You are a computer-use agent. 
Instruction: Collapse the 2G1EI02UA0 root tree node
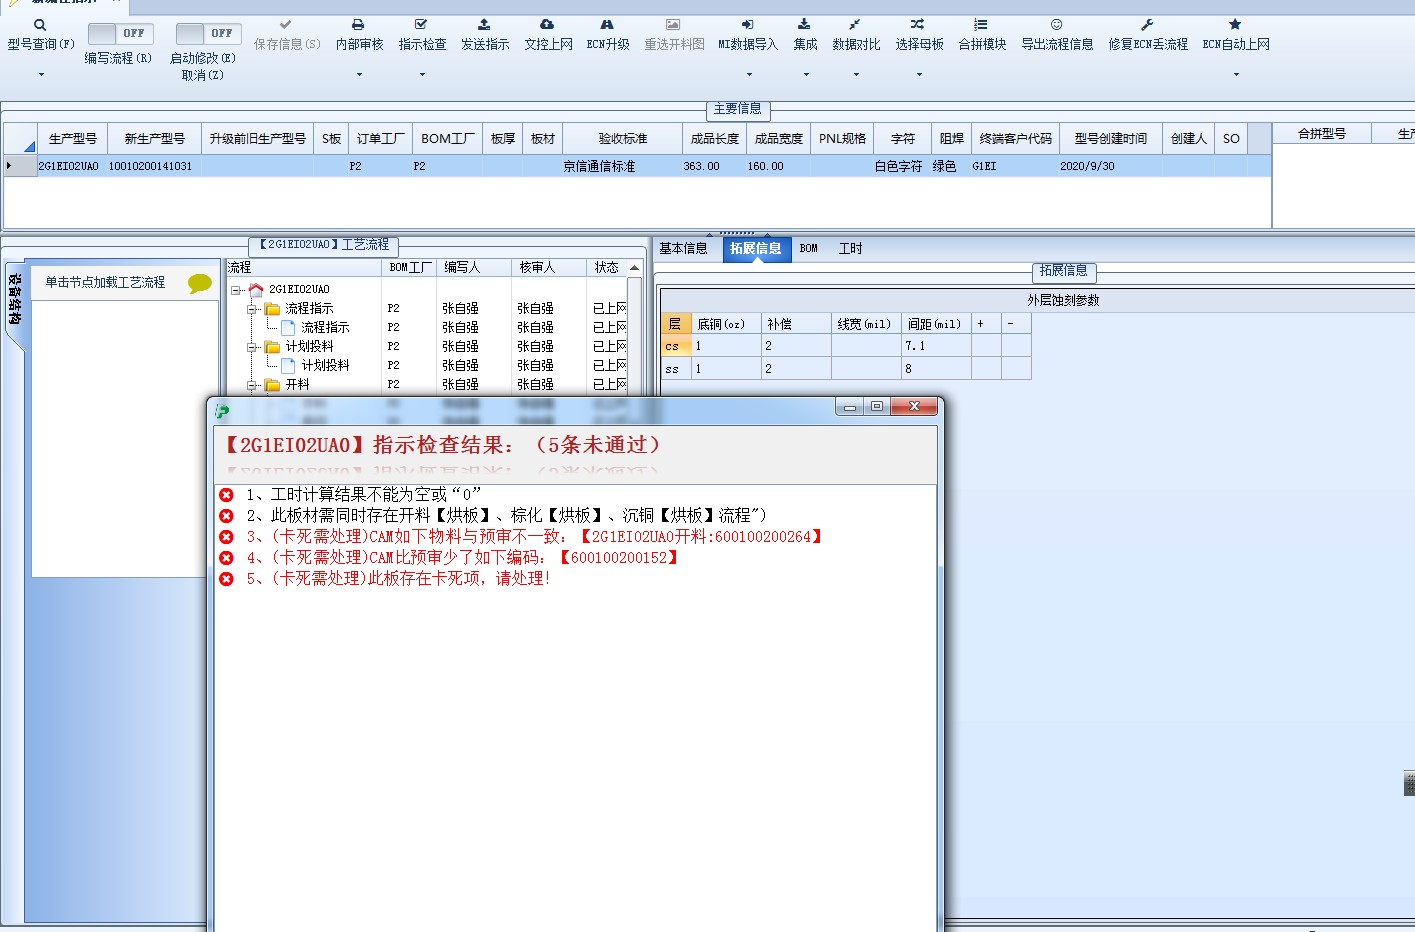pyautogui.click(x=236, y=290)
